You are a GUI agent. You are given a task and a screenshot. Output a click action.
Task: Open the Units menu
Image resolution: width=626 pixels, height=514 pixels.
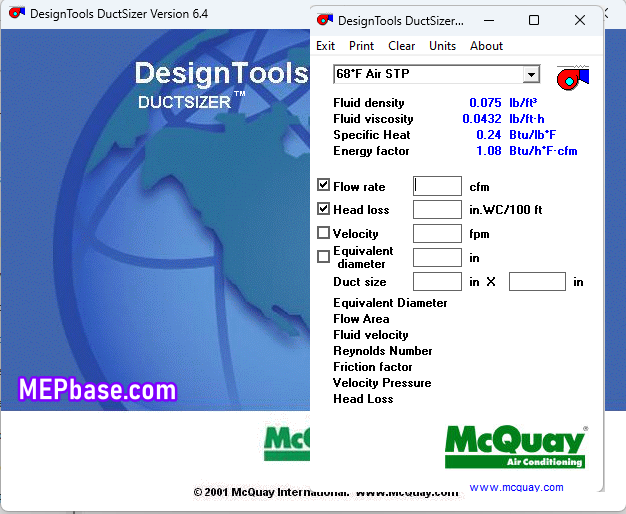pos(442,46)
